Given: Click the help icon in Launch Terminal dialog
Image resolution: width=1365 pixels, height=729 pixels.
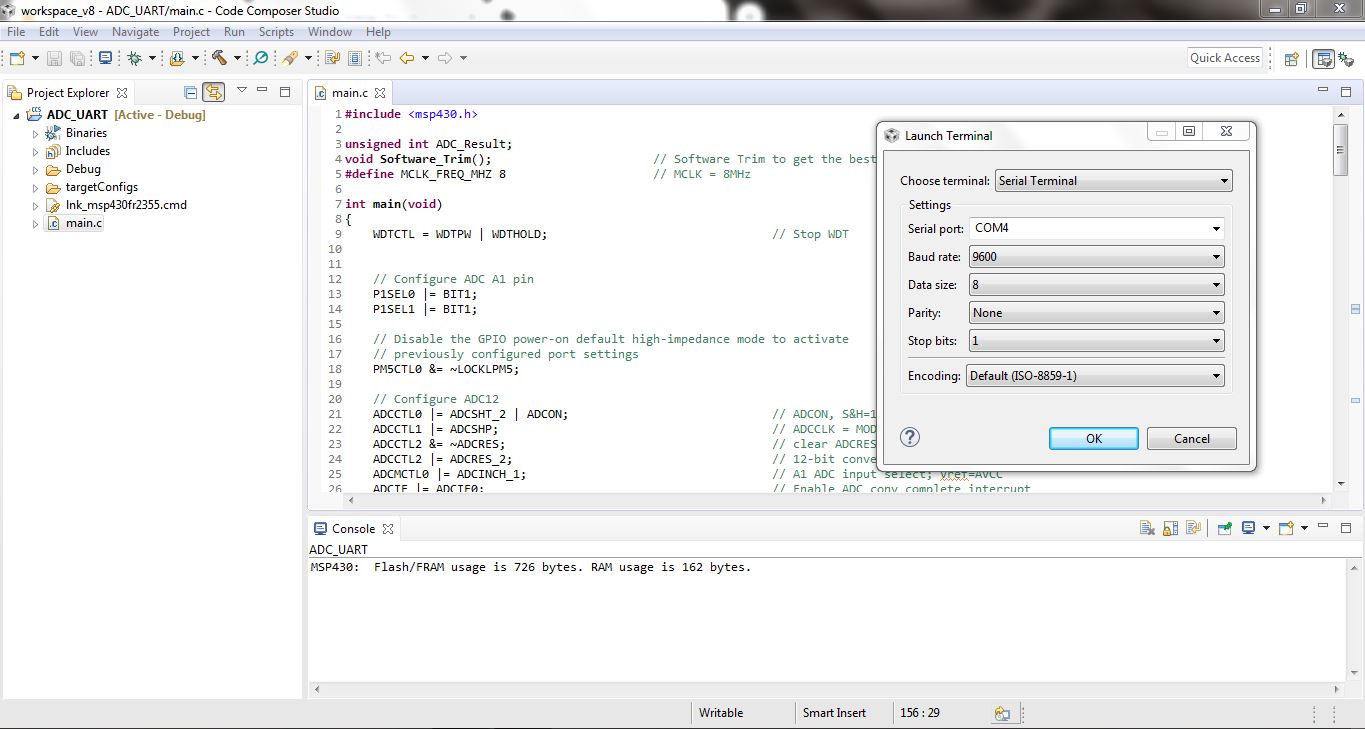Looking at the screenshot, I should pyautogui.click(x=910, y=437).
